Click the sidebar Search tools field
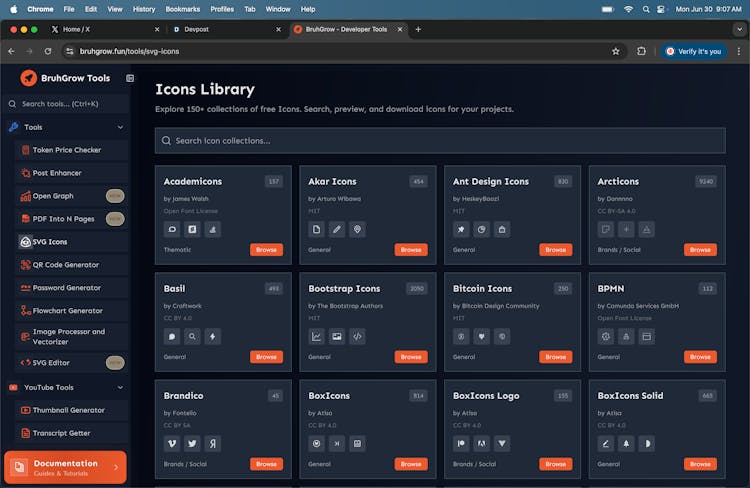Screen dimensions: 750x488 coord(66,103)
